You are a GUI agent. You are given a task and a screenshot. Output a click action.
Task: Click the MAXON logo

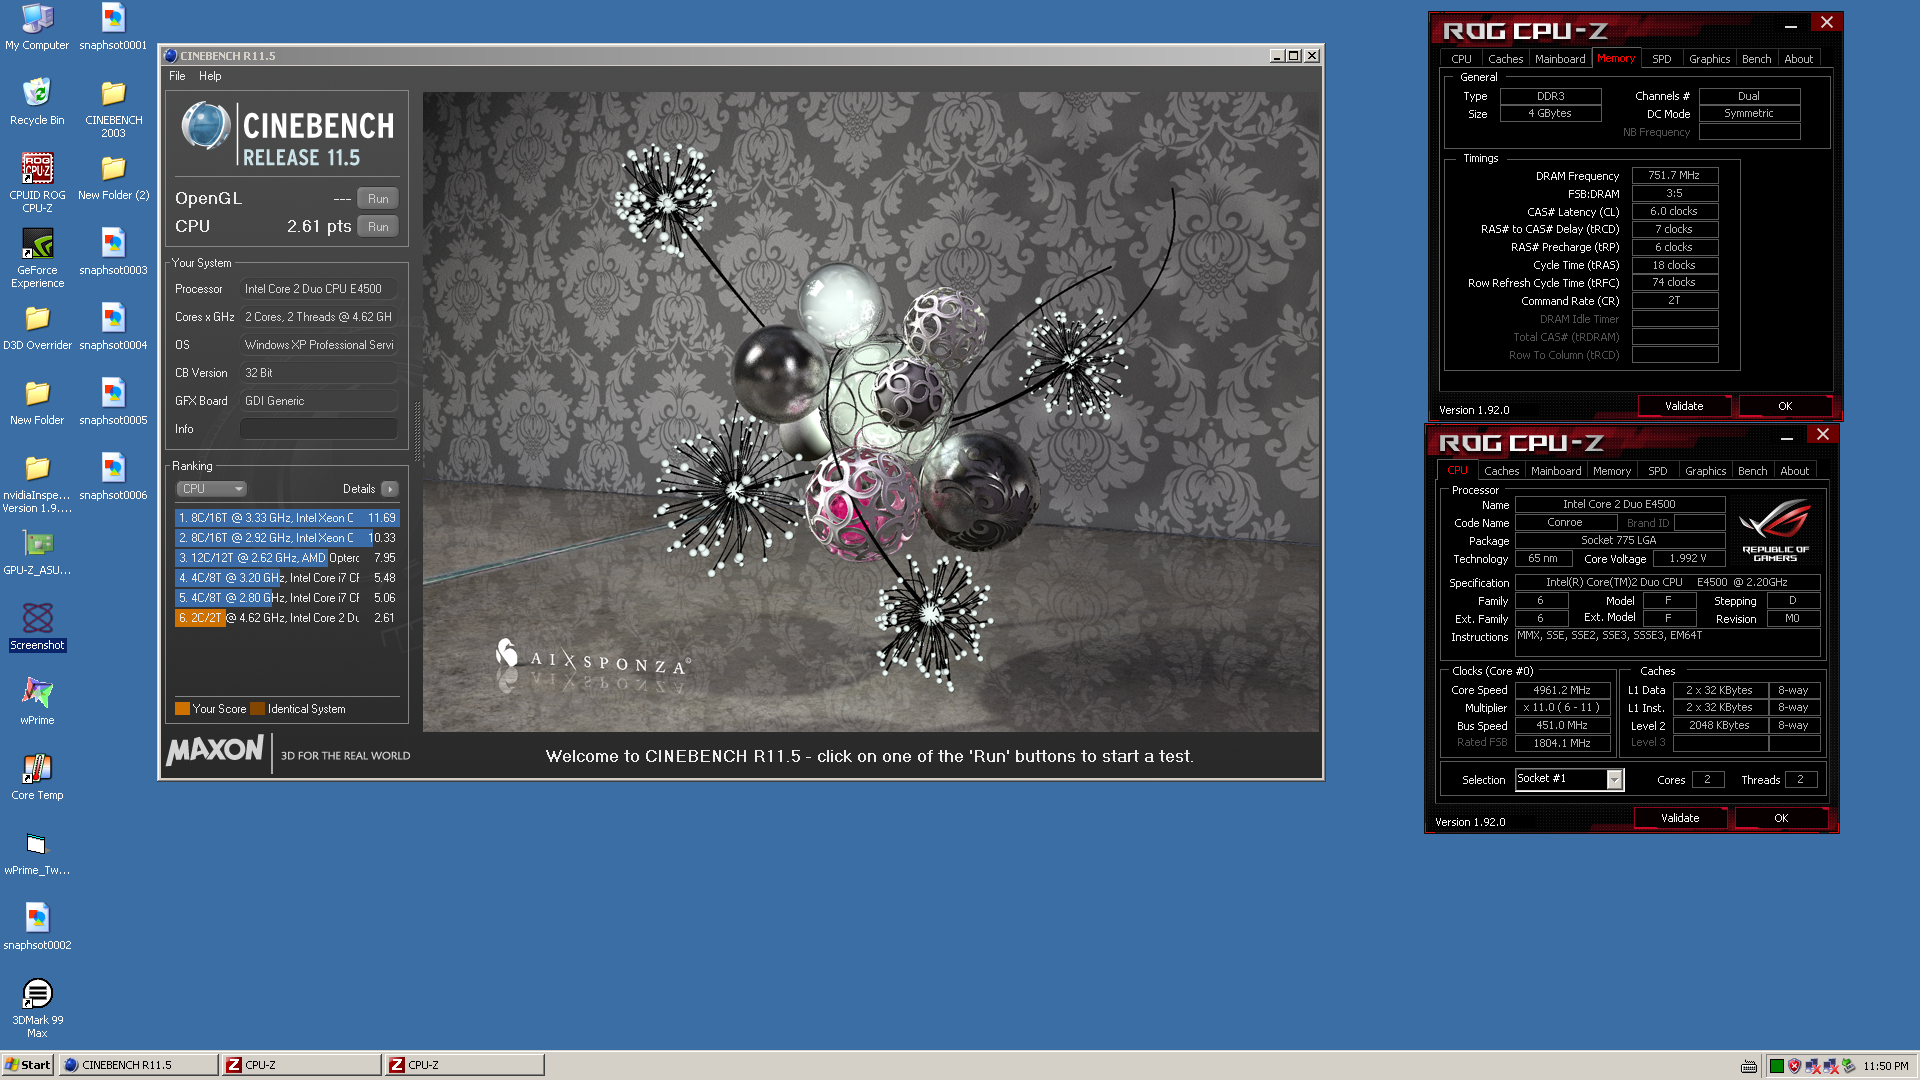click(215, 751)
